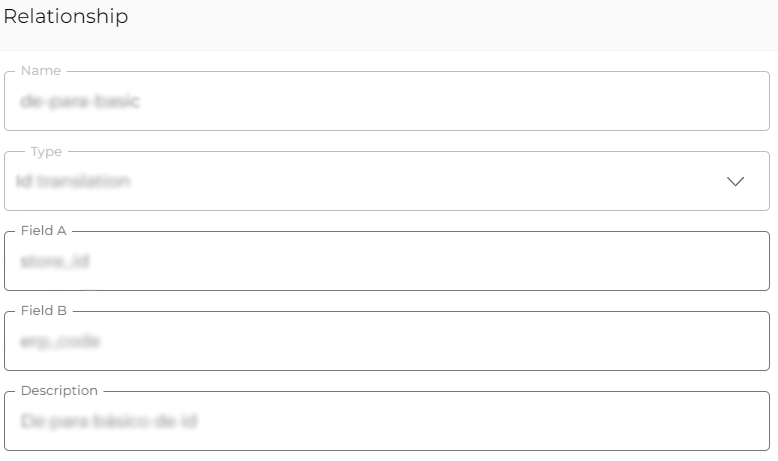Click the Name field label
The height and width of the screenshot is (461, 778).
(x=41, y=71)
